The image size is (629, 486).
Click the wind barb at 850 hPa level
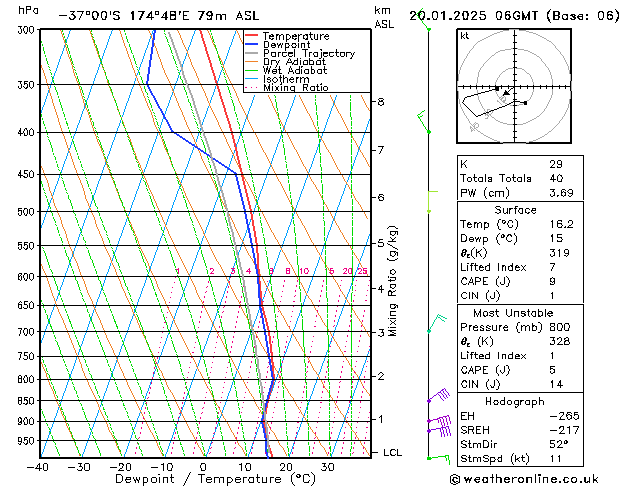pos(438,395)
